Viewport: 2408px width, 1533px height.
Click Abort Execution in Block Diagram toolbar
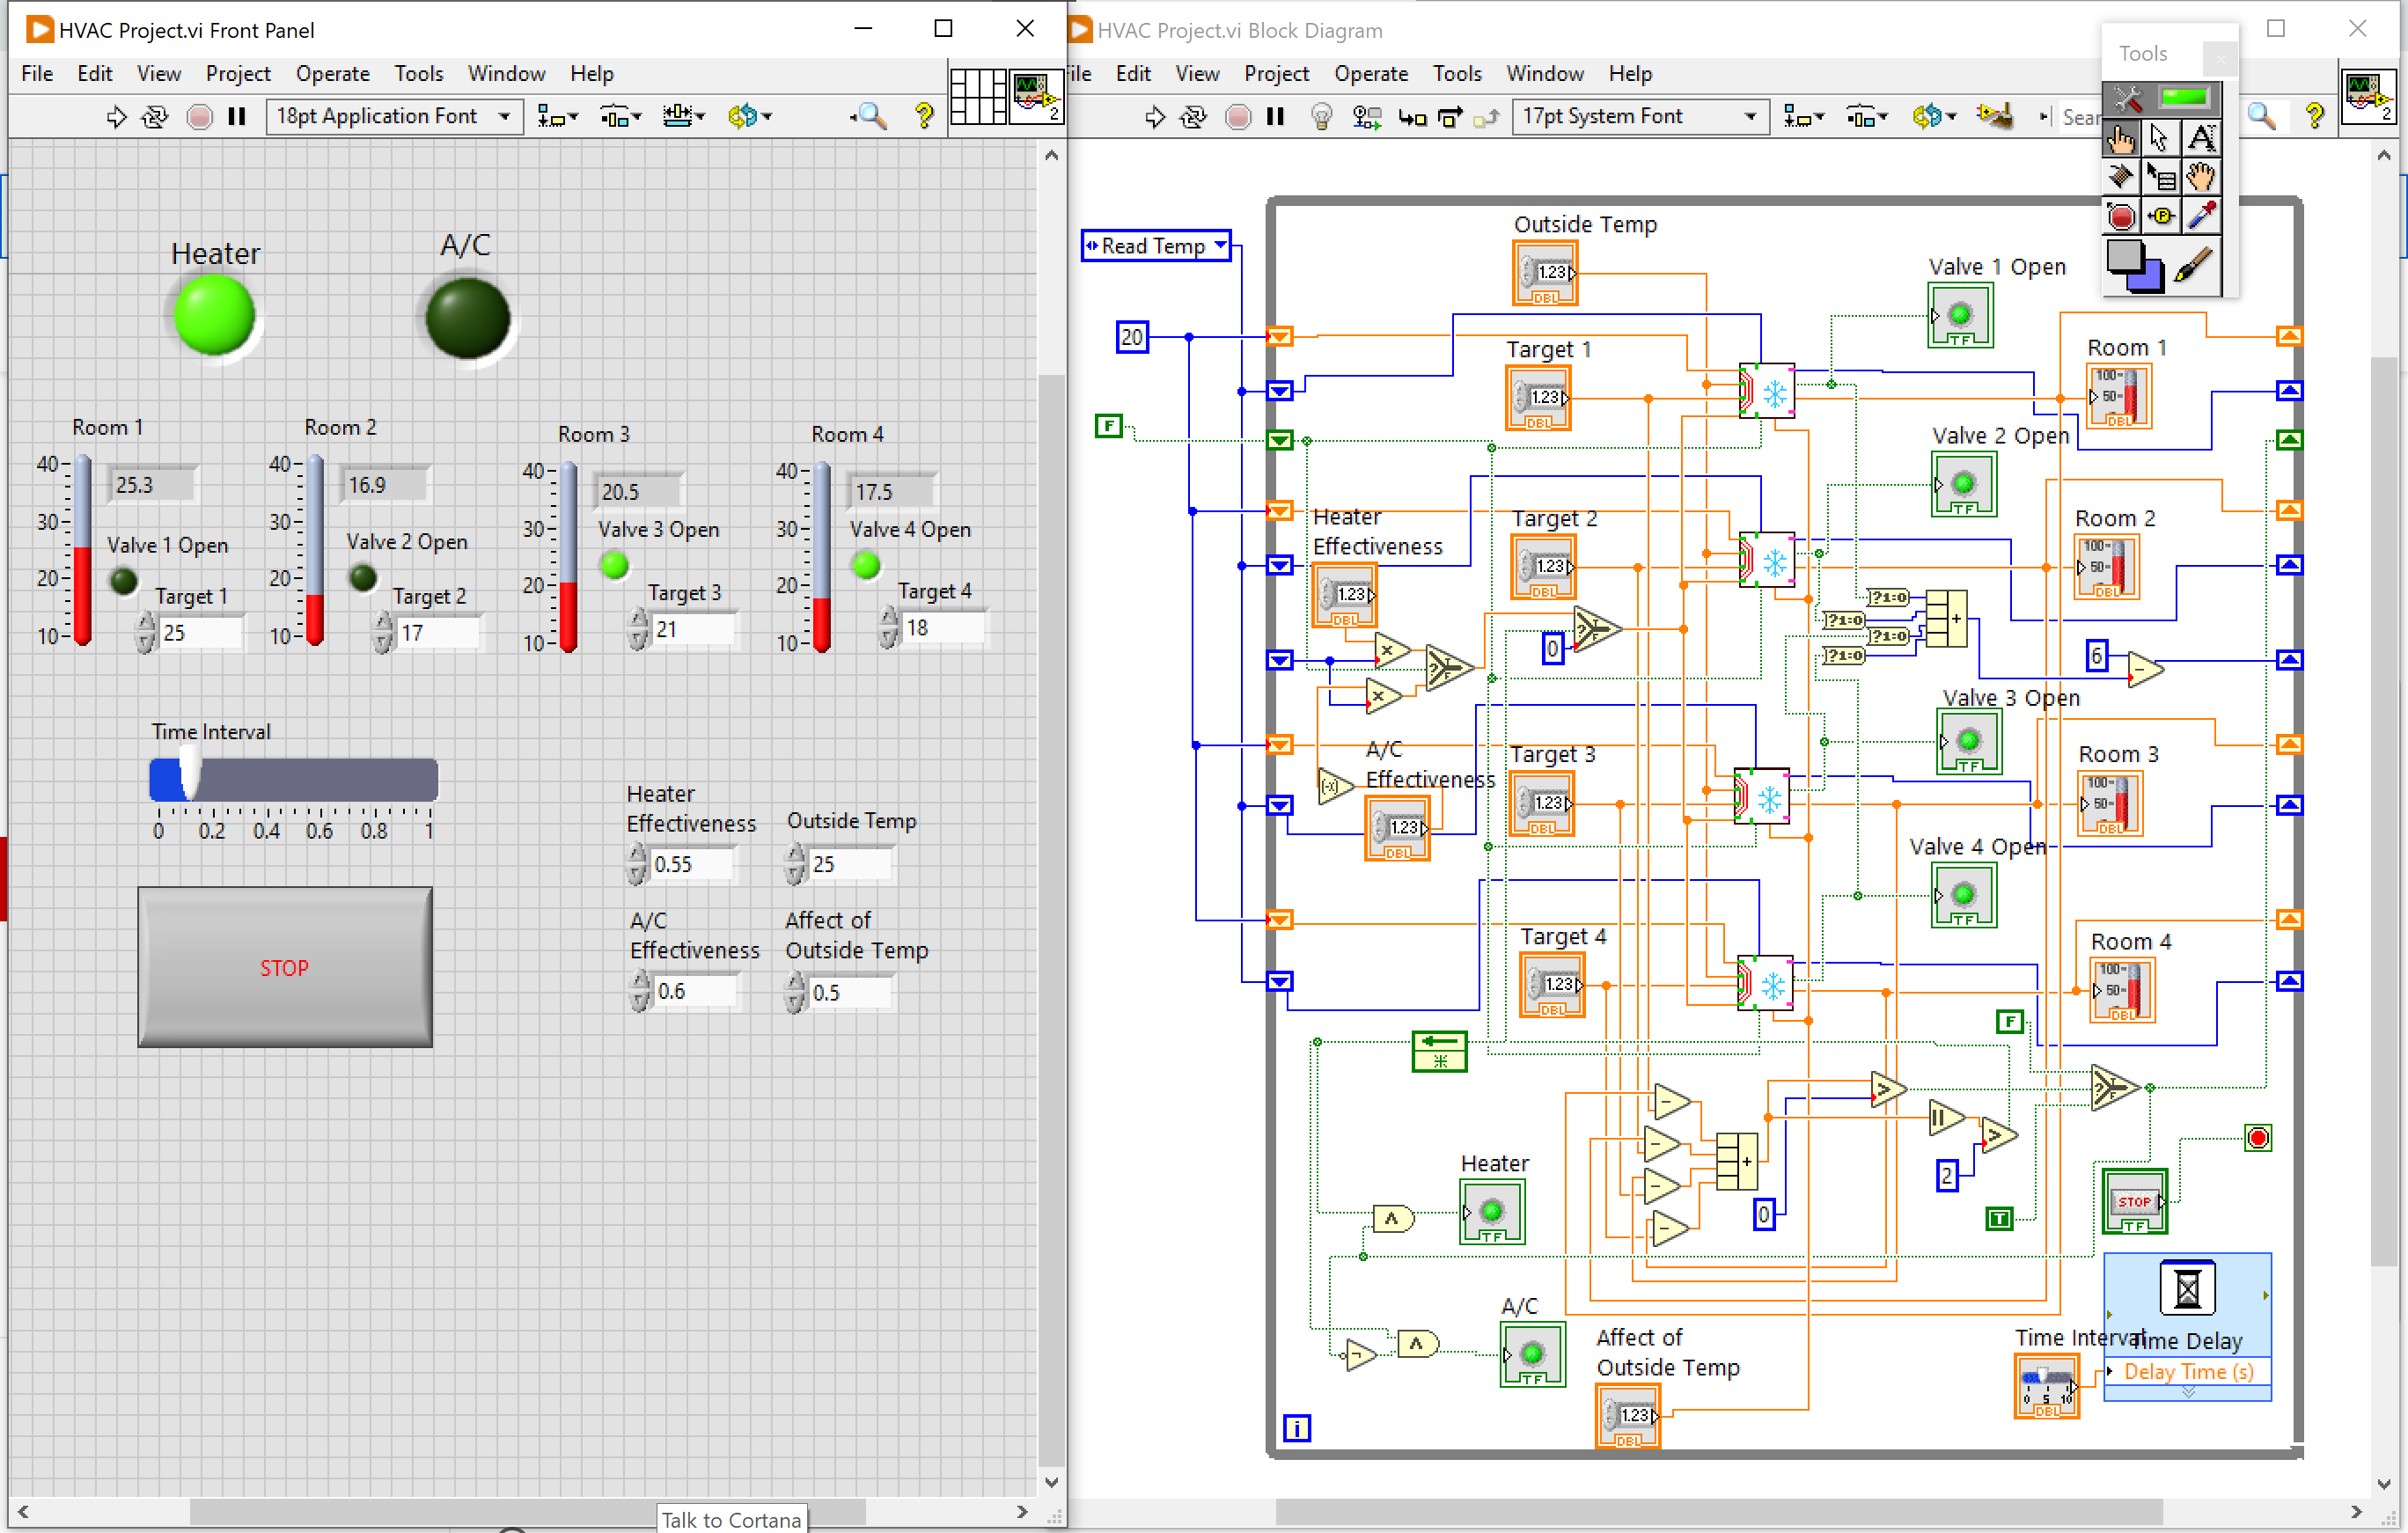pyautogui.click(x=1237, y=116)
